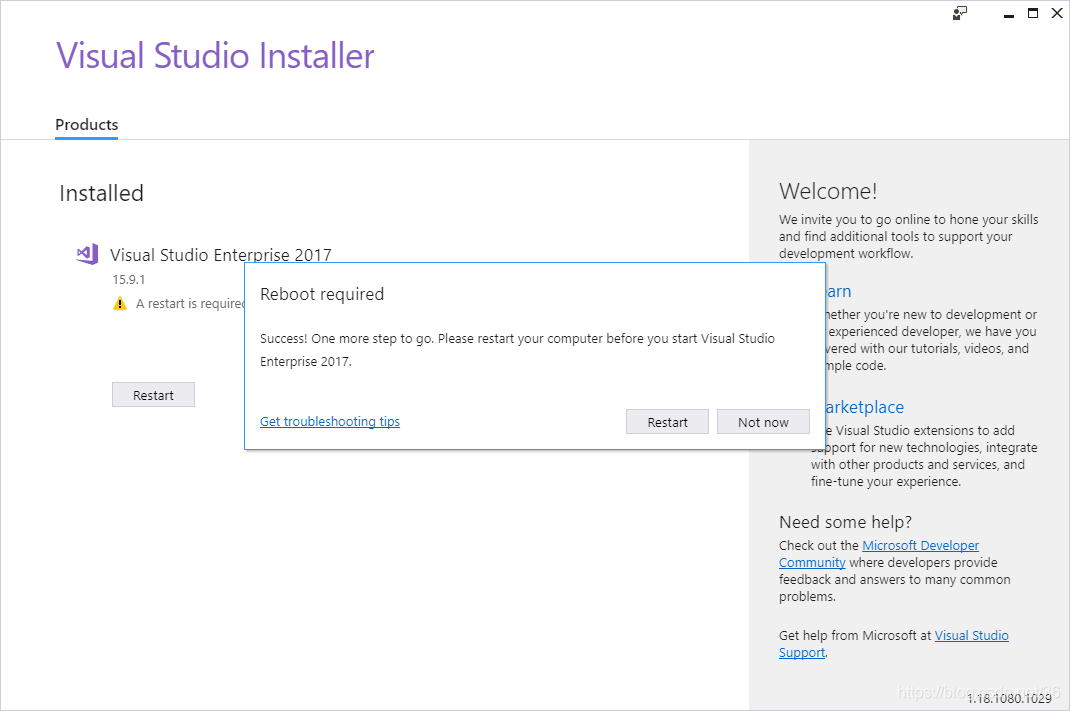Click the Visual Studio Enterprise 2017 logo icon

(87, 255)
